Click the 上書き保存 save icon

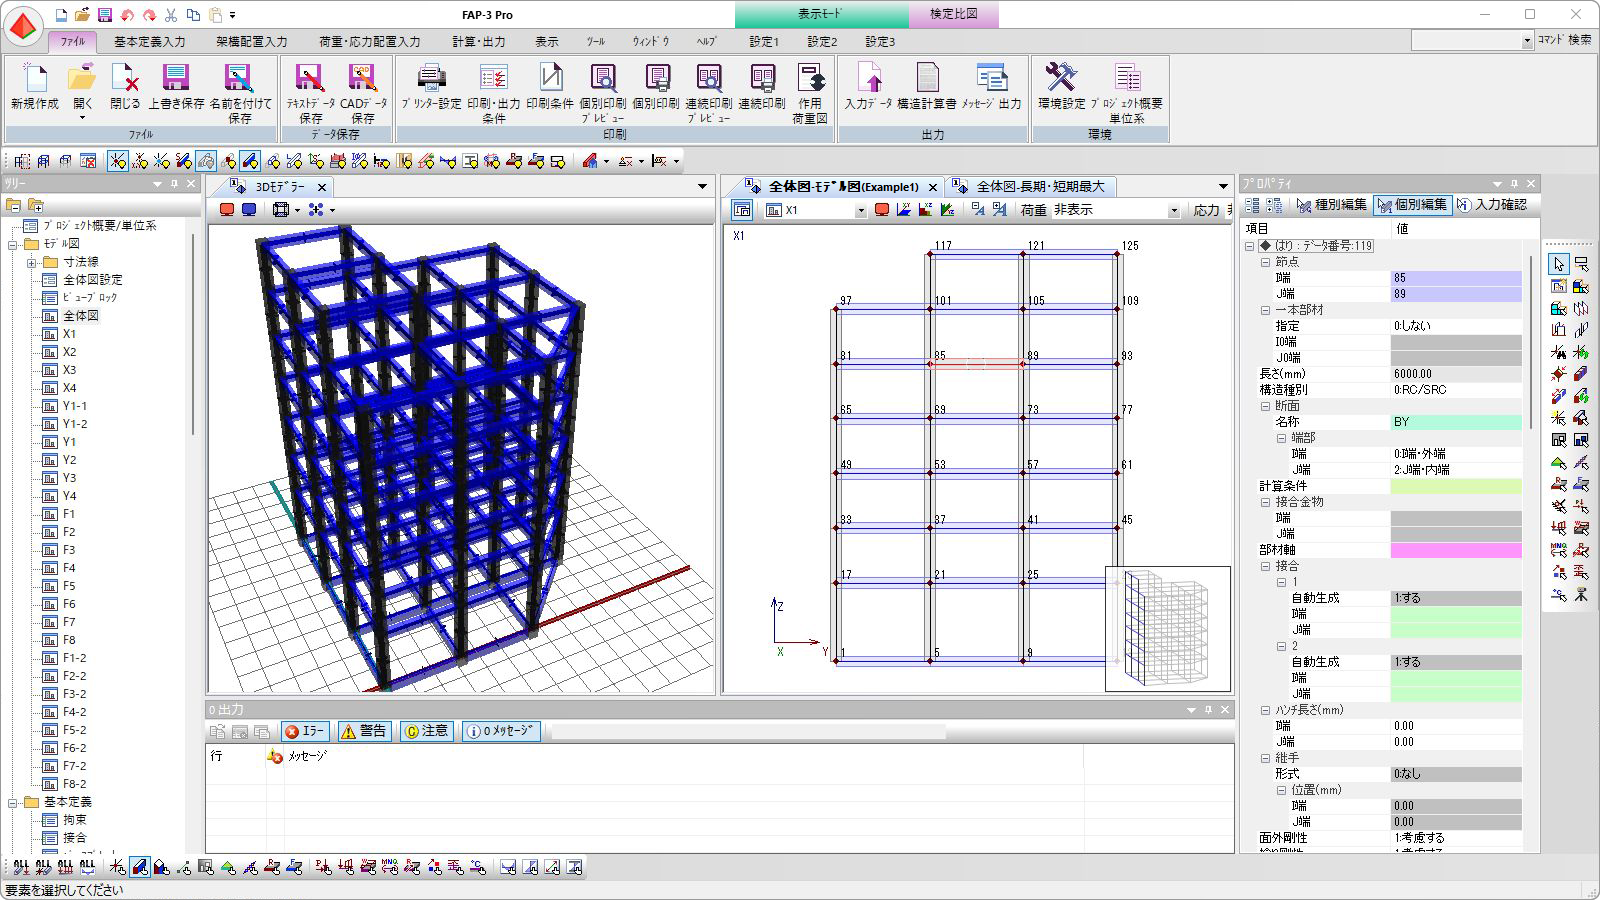point(176,86)
